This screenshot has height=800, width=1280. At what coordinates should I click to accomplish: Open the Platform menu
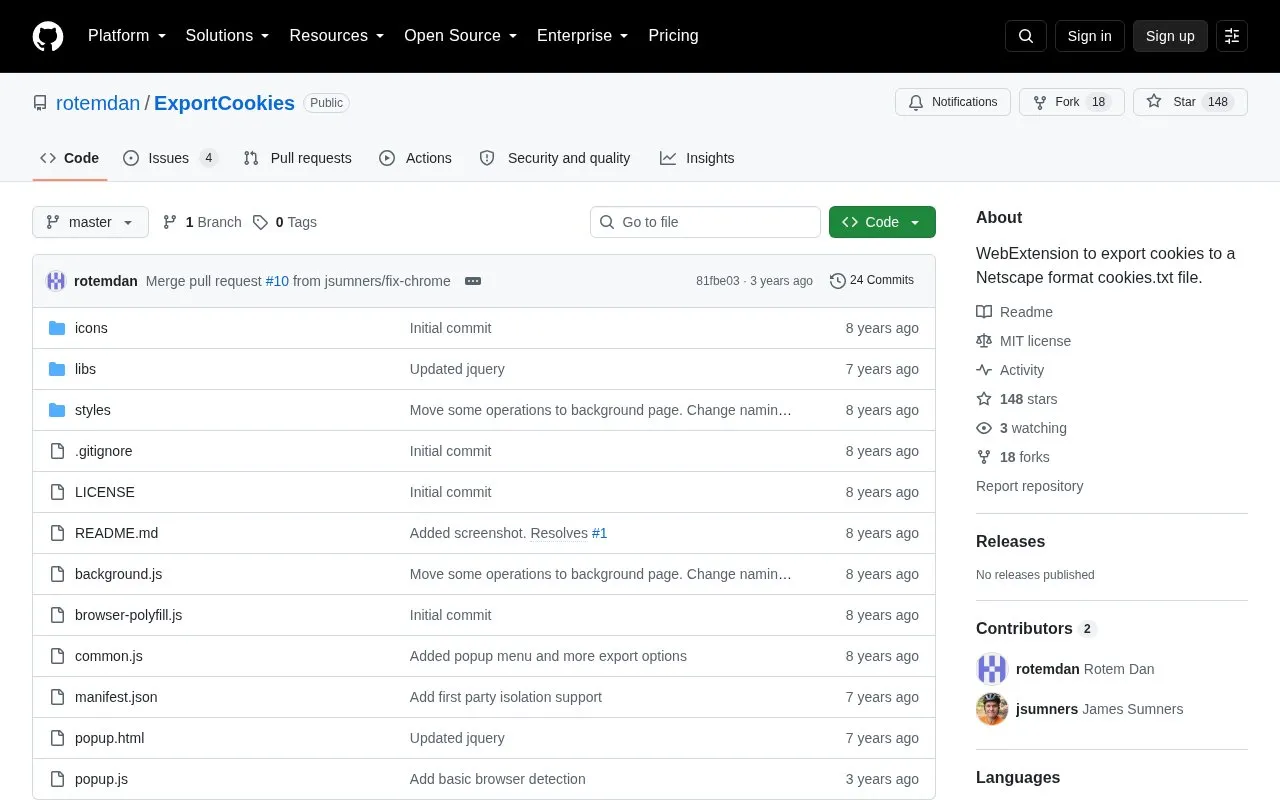pyautogui.click(x=127, y=36)
